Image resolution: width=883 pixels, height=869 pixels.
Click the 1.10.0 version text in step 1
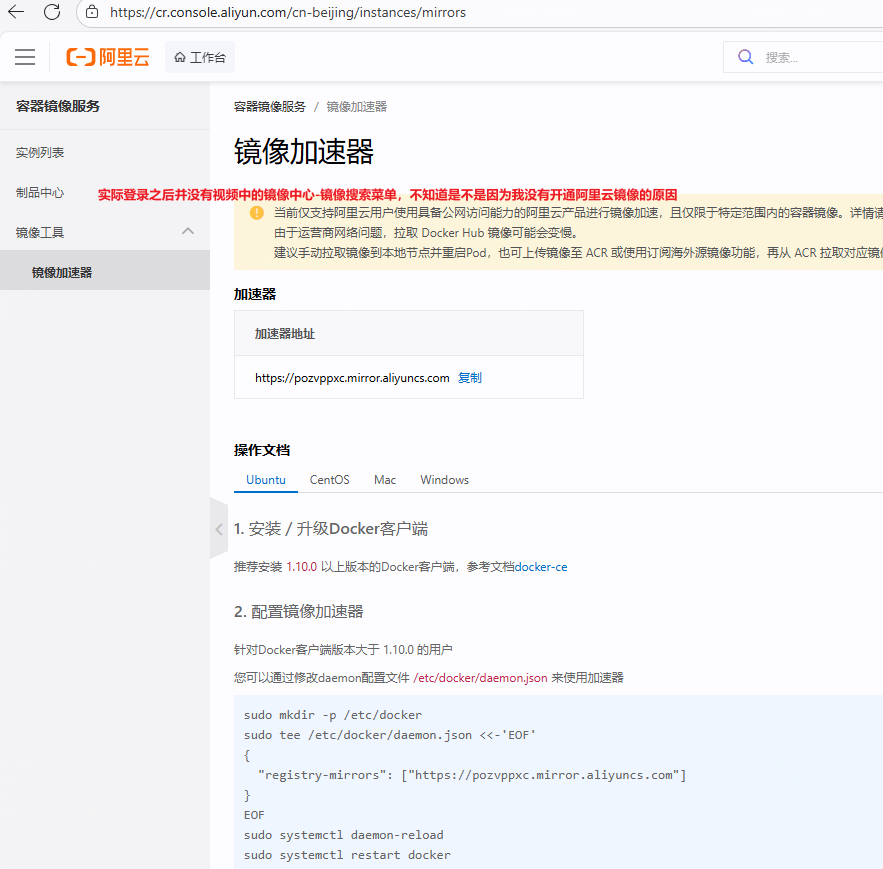point(301,567)
